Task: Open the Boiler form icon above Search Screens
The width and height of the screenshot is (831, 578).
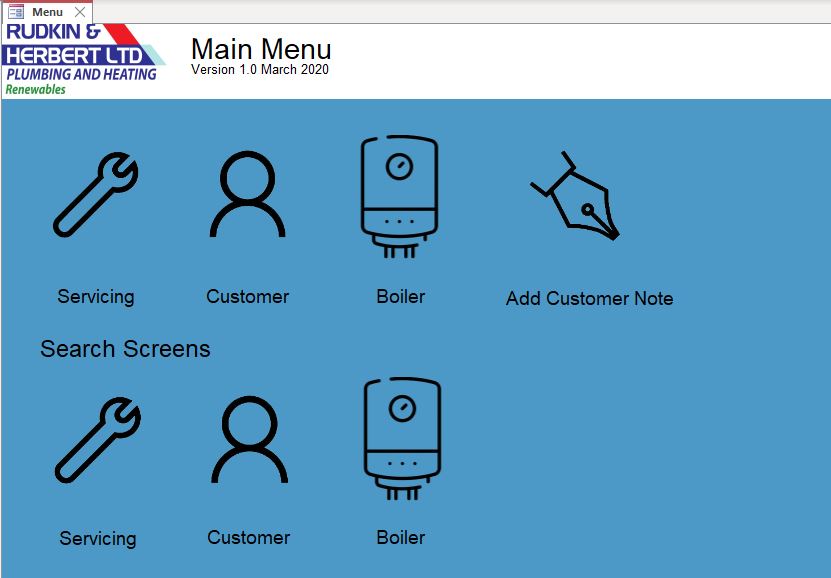Action: [400, 197]
